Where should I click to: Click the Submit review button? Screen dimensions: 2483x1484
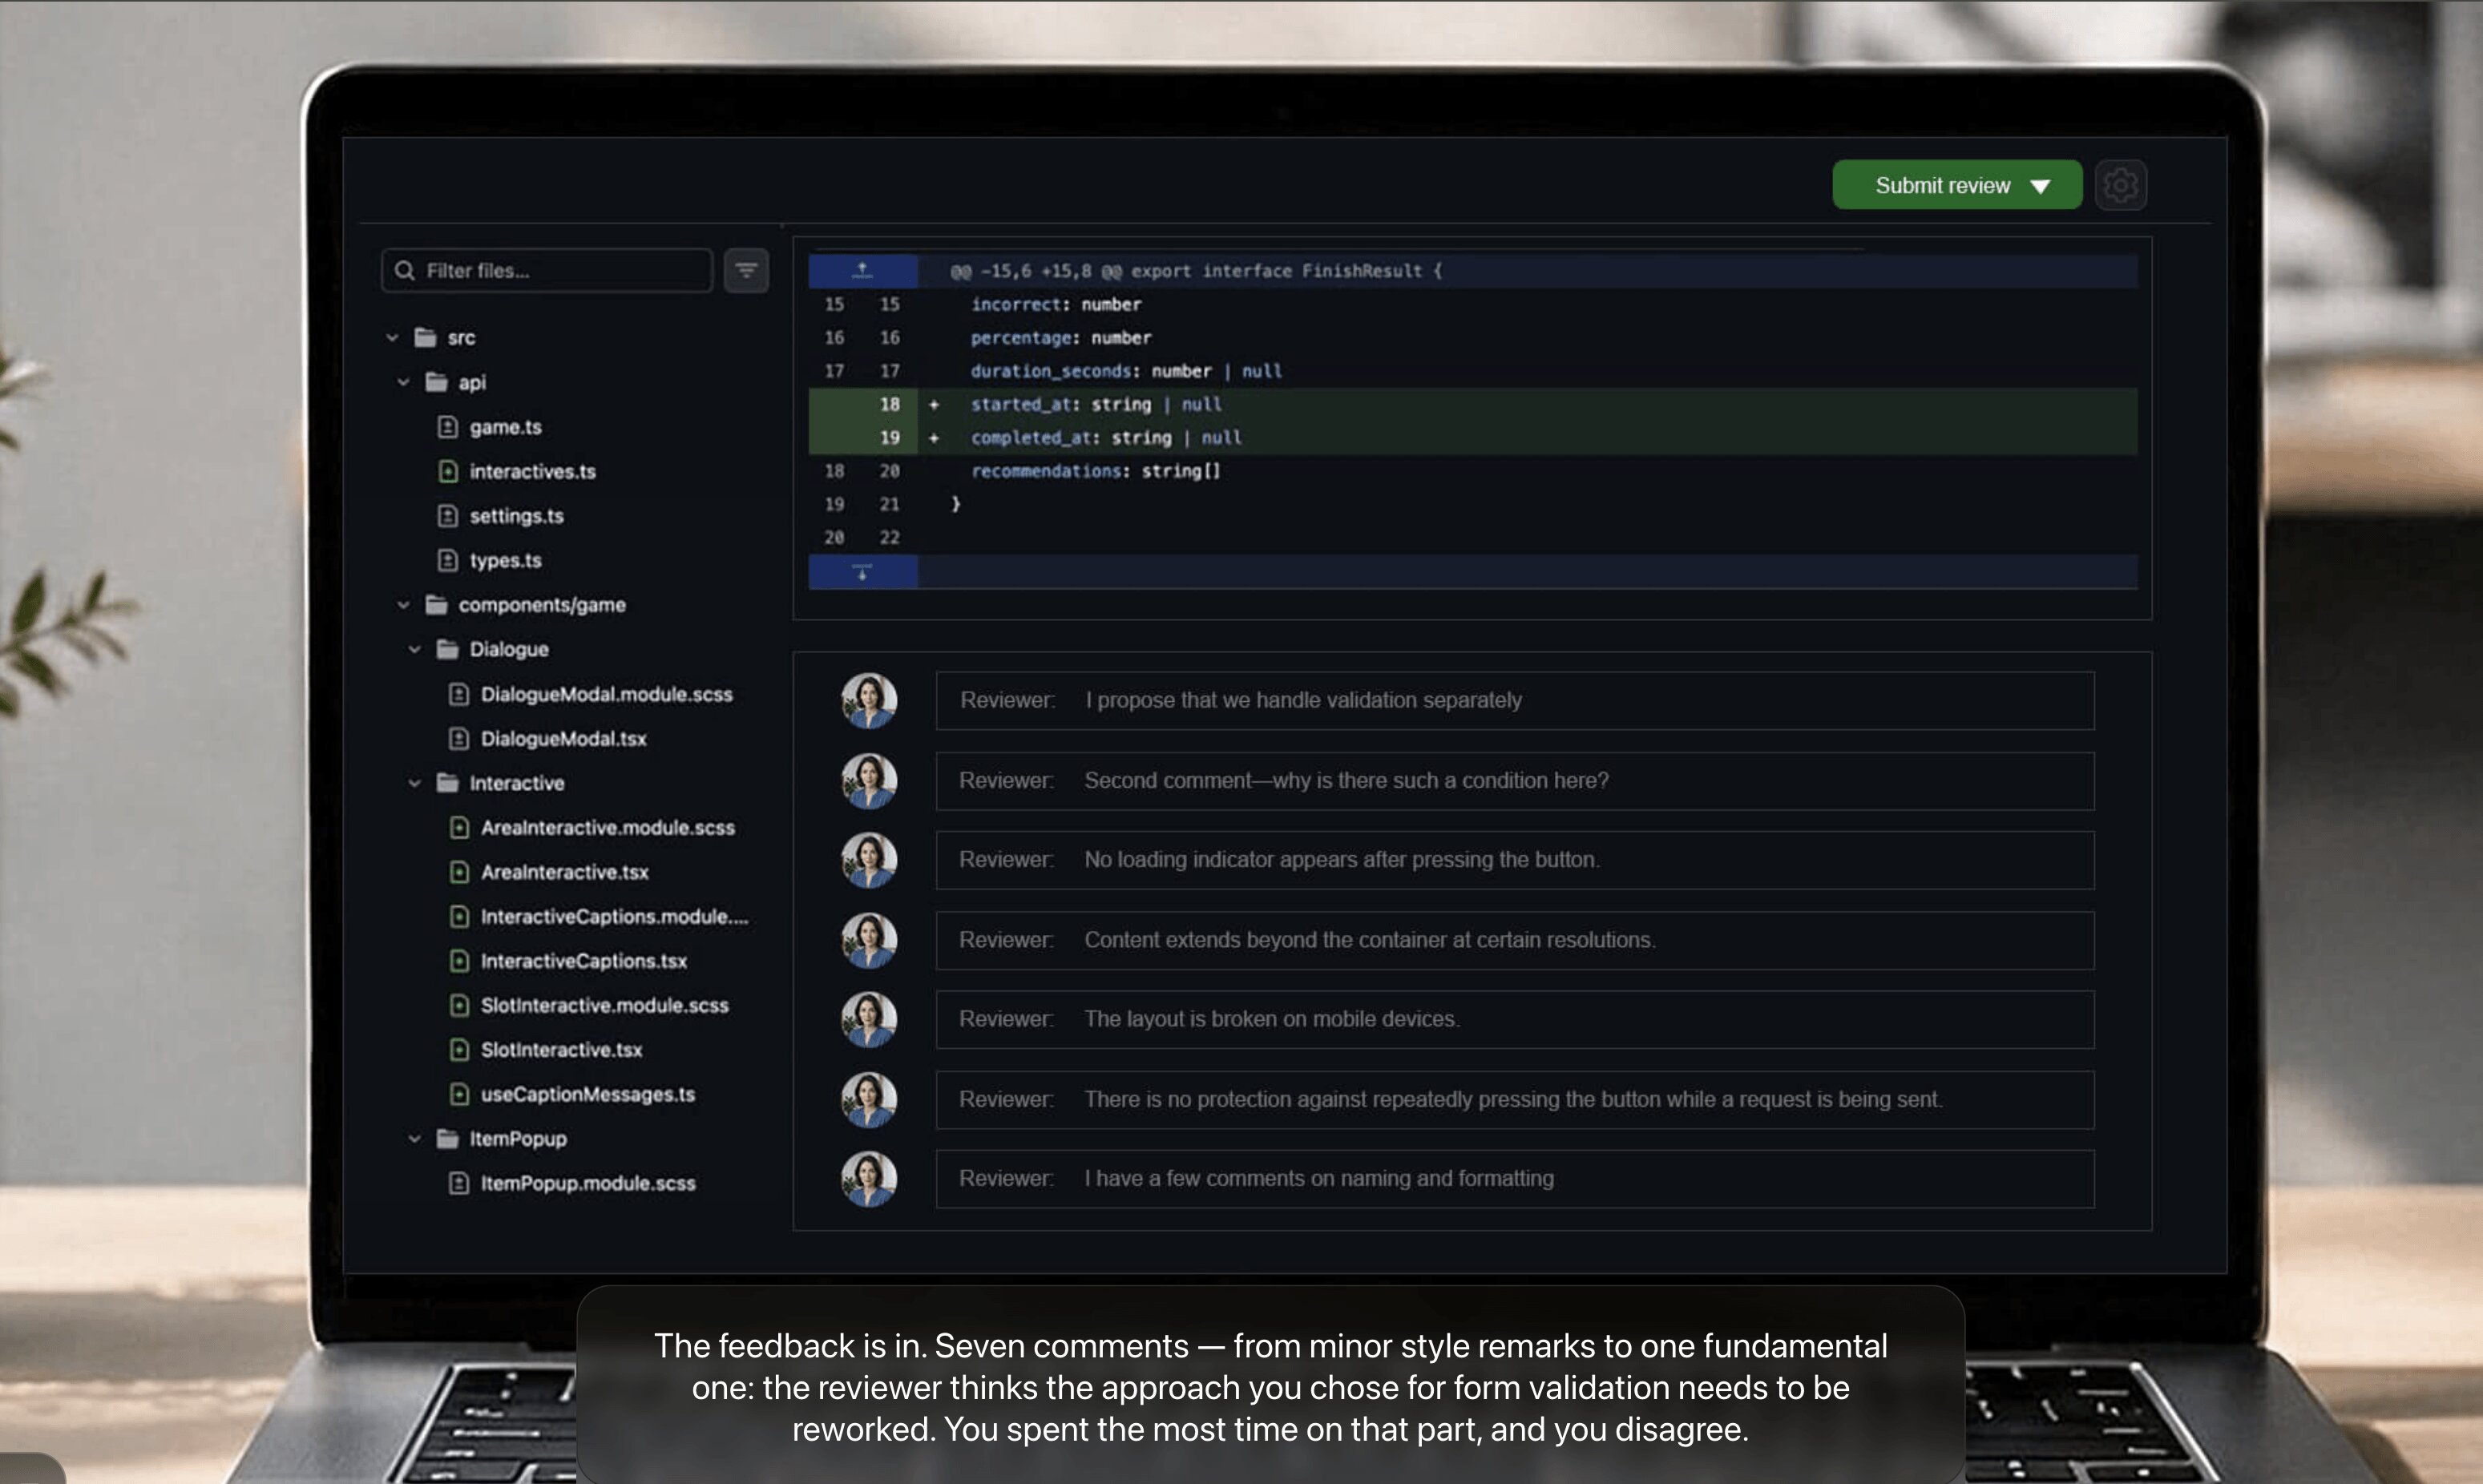click(1956, 185)
